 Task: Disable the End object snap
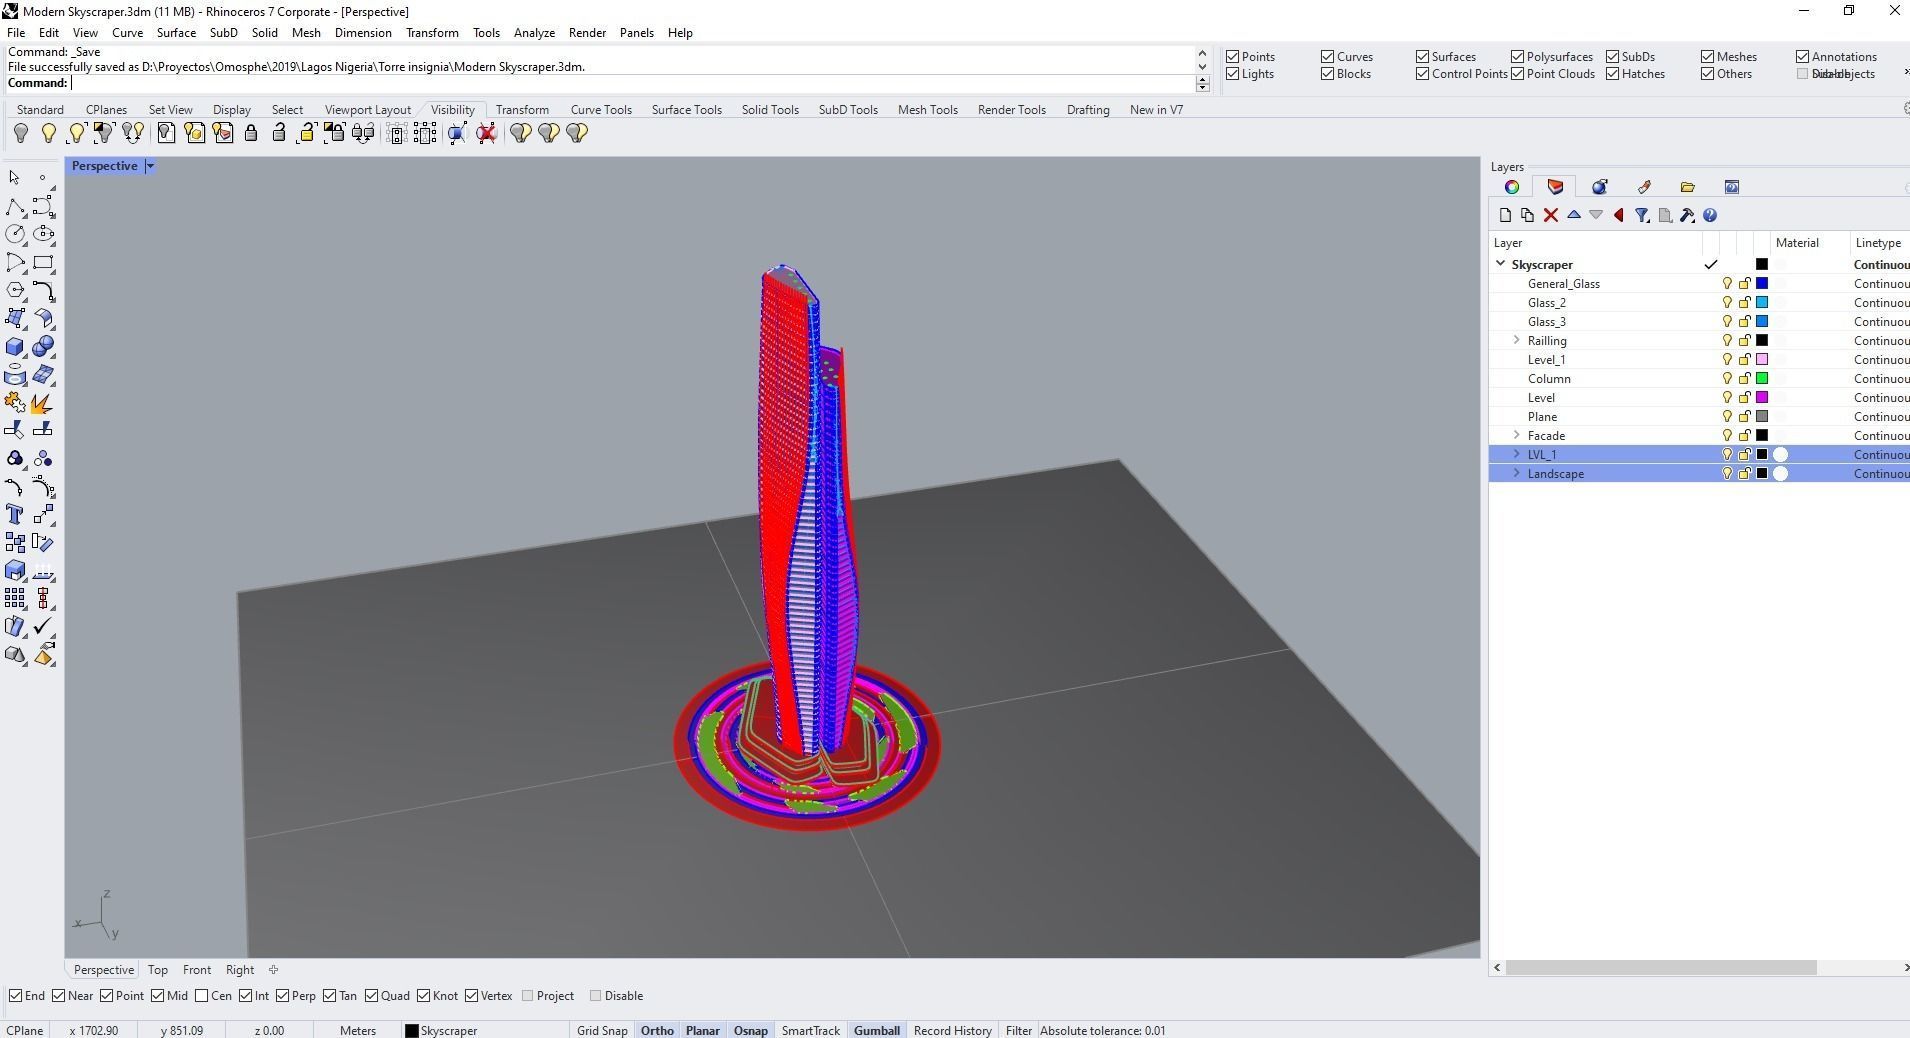click(16, 996)
